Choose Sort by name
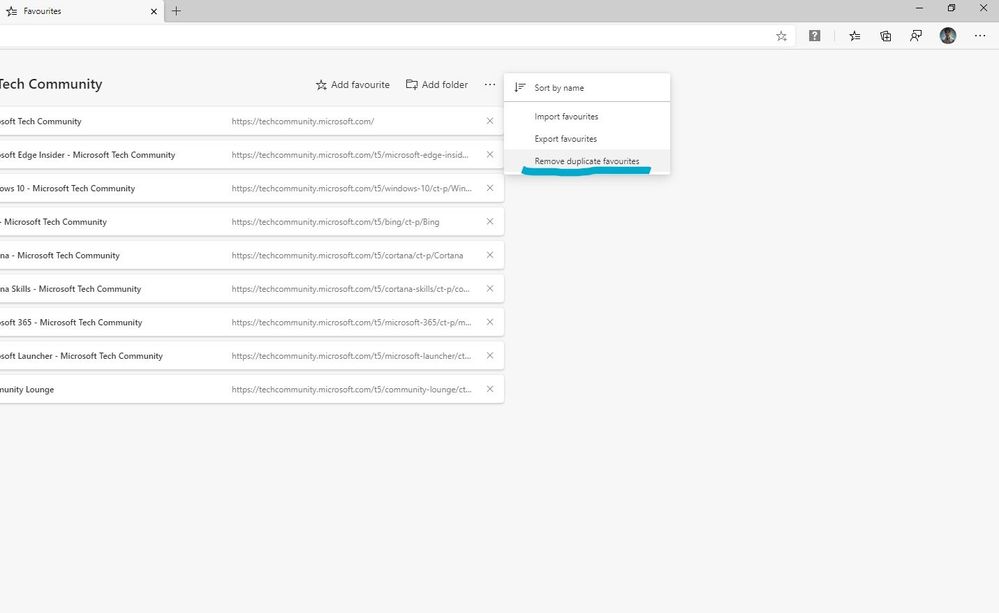The image size is (999, 613). 587,88
